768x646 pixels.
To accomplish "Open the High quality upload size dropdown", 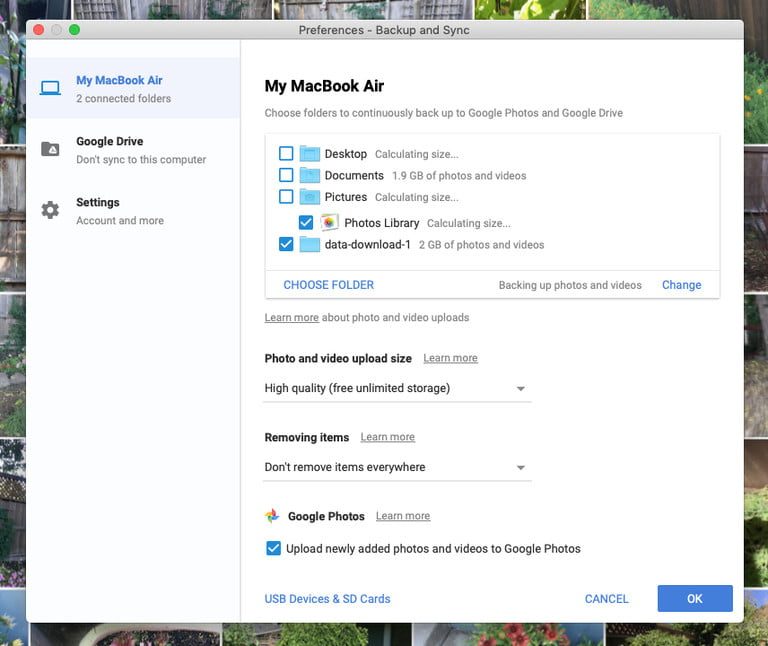I will [x=397, y=388].
